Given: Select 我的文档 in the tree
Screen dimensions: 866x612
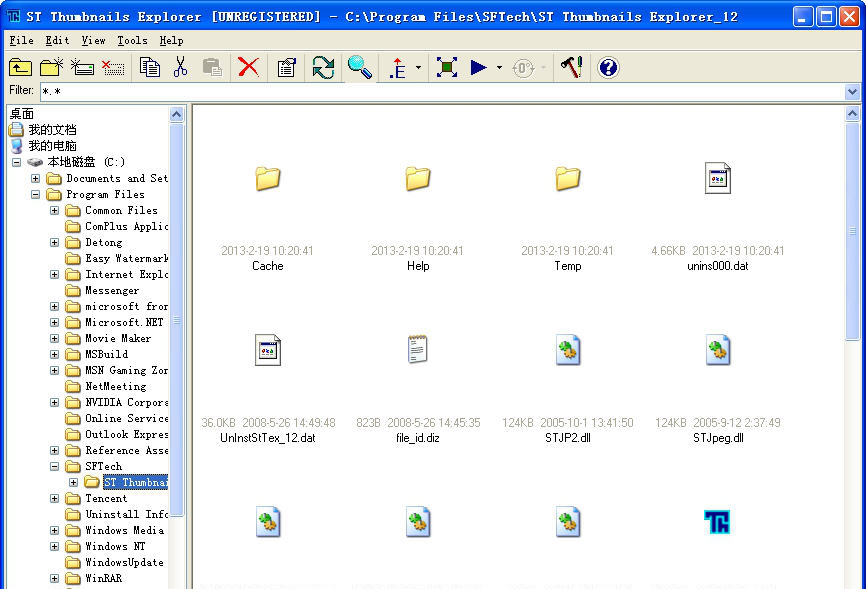Looking at the screenshot, I should tap(52, 130).
